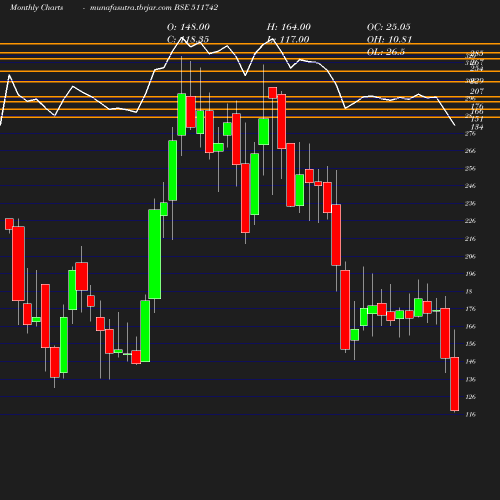The width and height of the screenshot is (500, 500).
Task: Click the 156 price axis label
Action: point(470,344)
